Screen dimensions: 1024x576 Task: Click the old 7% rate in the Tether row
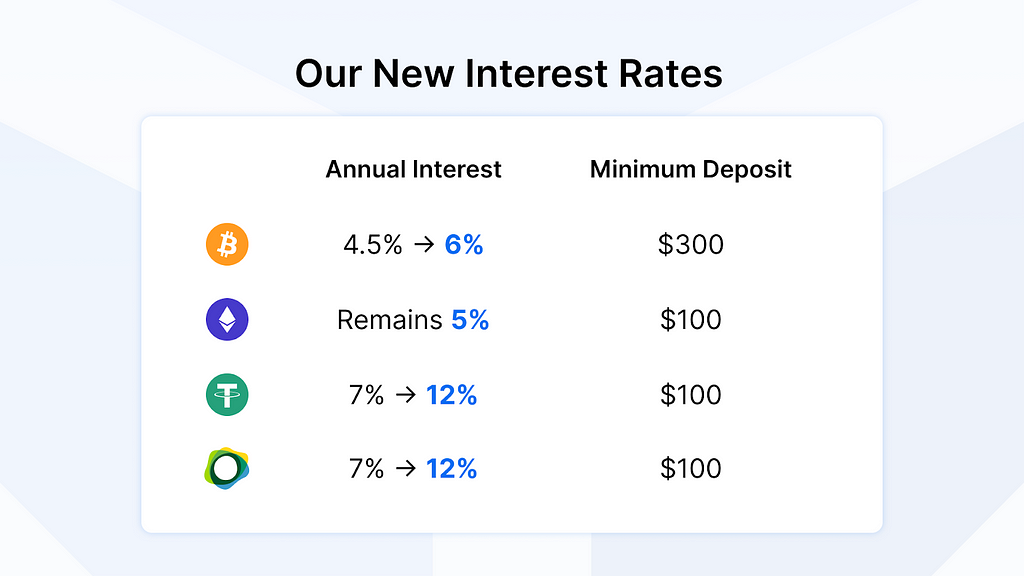[x=366, y=395]
